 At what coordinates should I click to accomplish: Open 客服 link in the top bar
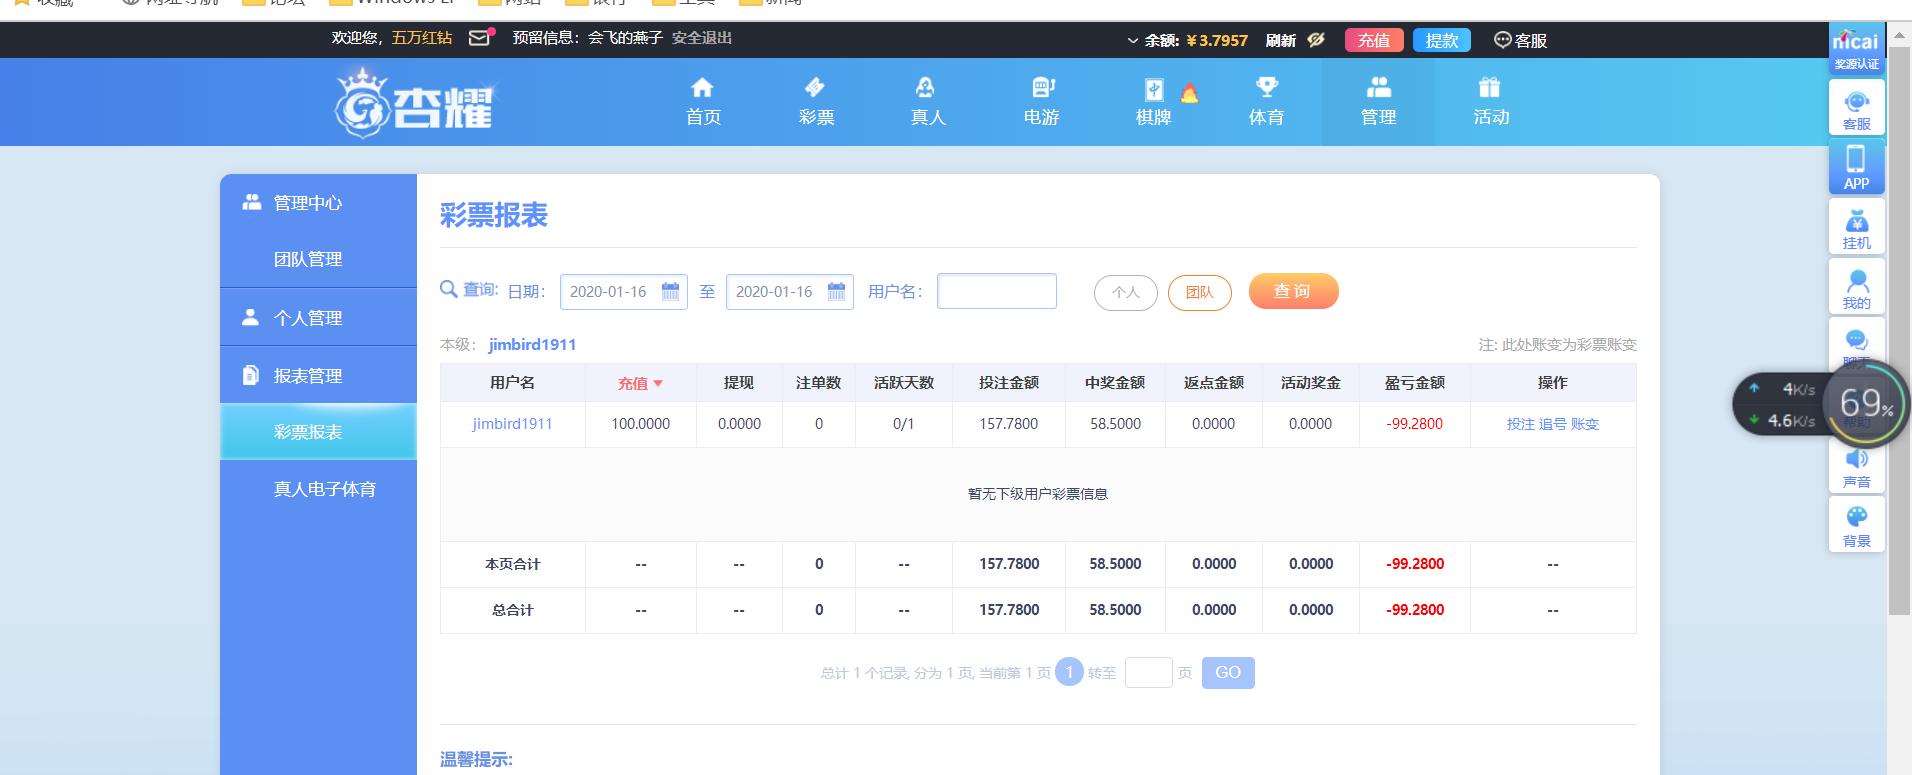1520,40
